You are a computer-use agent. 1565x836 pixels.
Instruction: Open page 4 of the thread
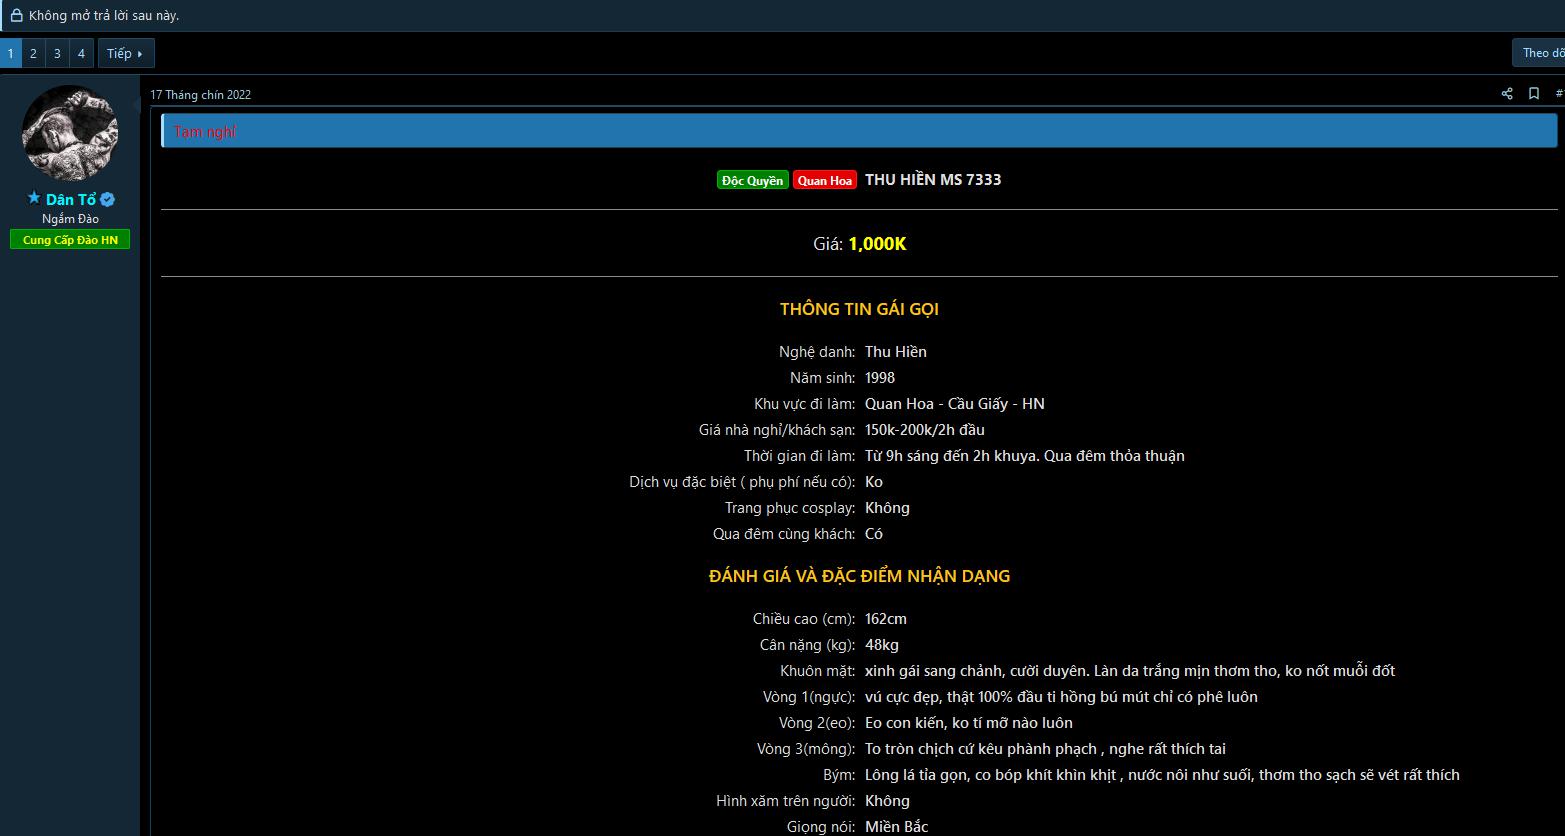pos(81,53)
